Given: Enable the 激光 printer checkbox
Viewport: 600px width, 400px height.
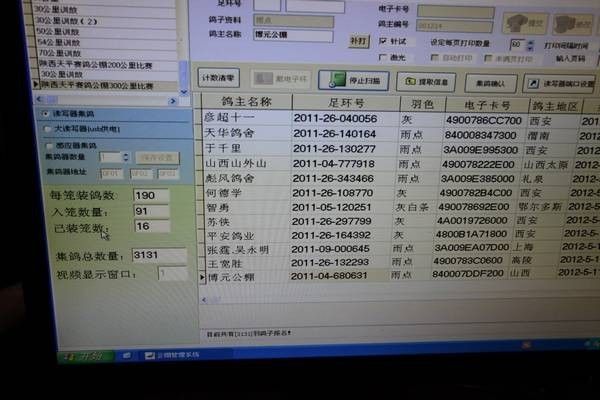Looking at the screenshot, I should click(382, 57).
